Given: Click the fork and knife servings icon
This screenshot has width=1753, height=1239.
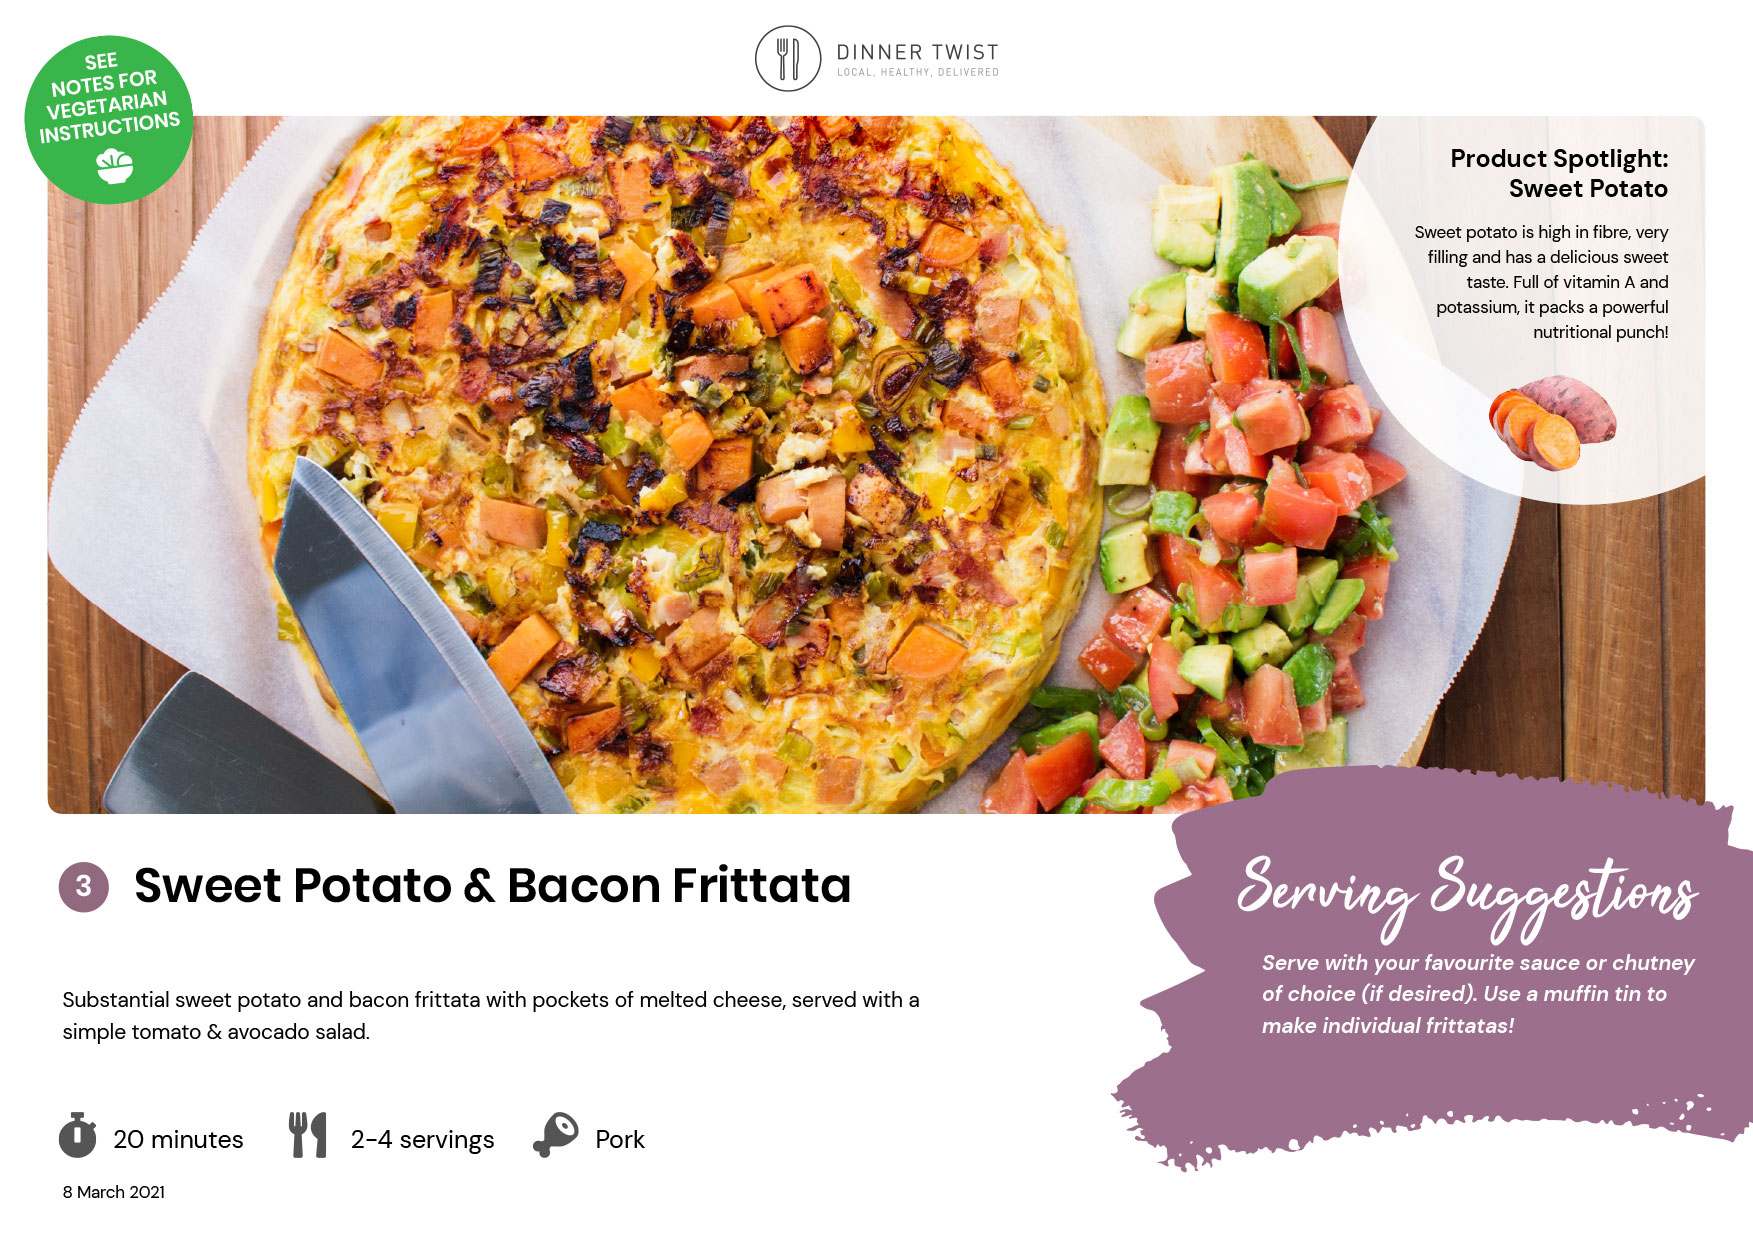Looking at the screenshot, I should point(308,1135).
